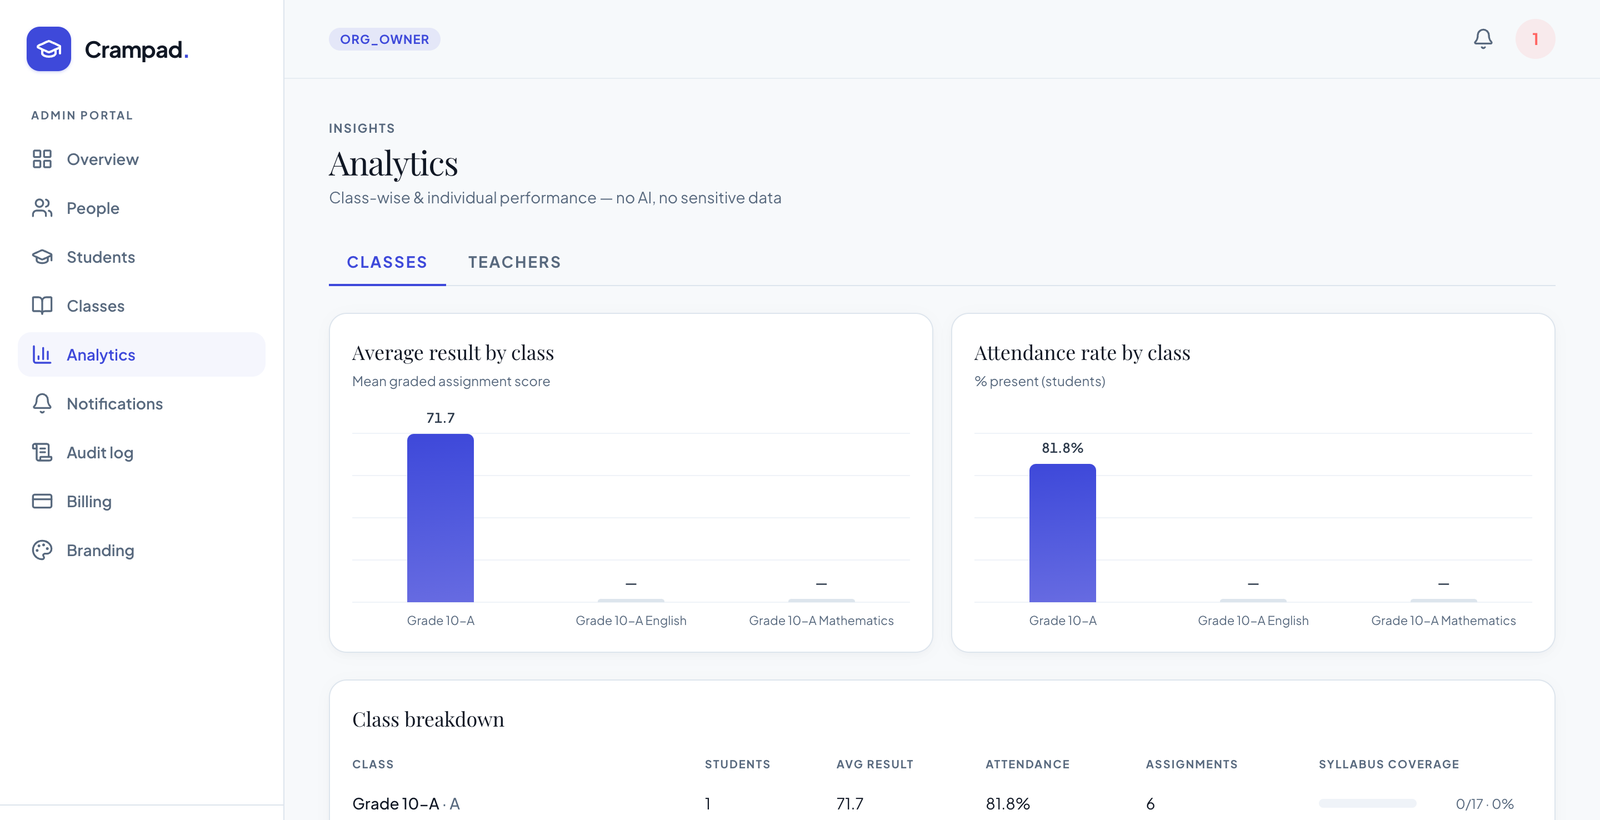Click the Billing credit card icon
Image resolution: width=1600 pixels, height=820 pixels.
(42, 502)
